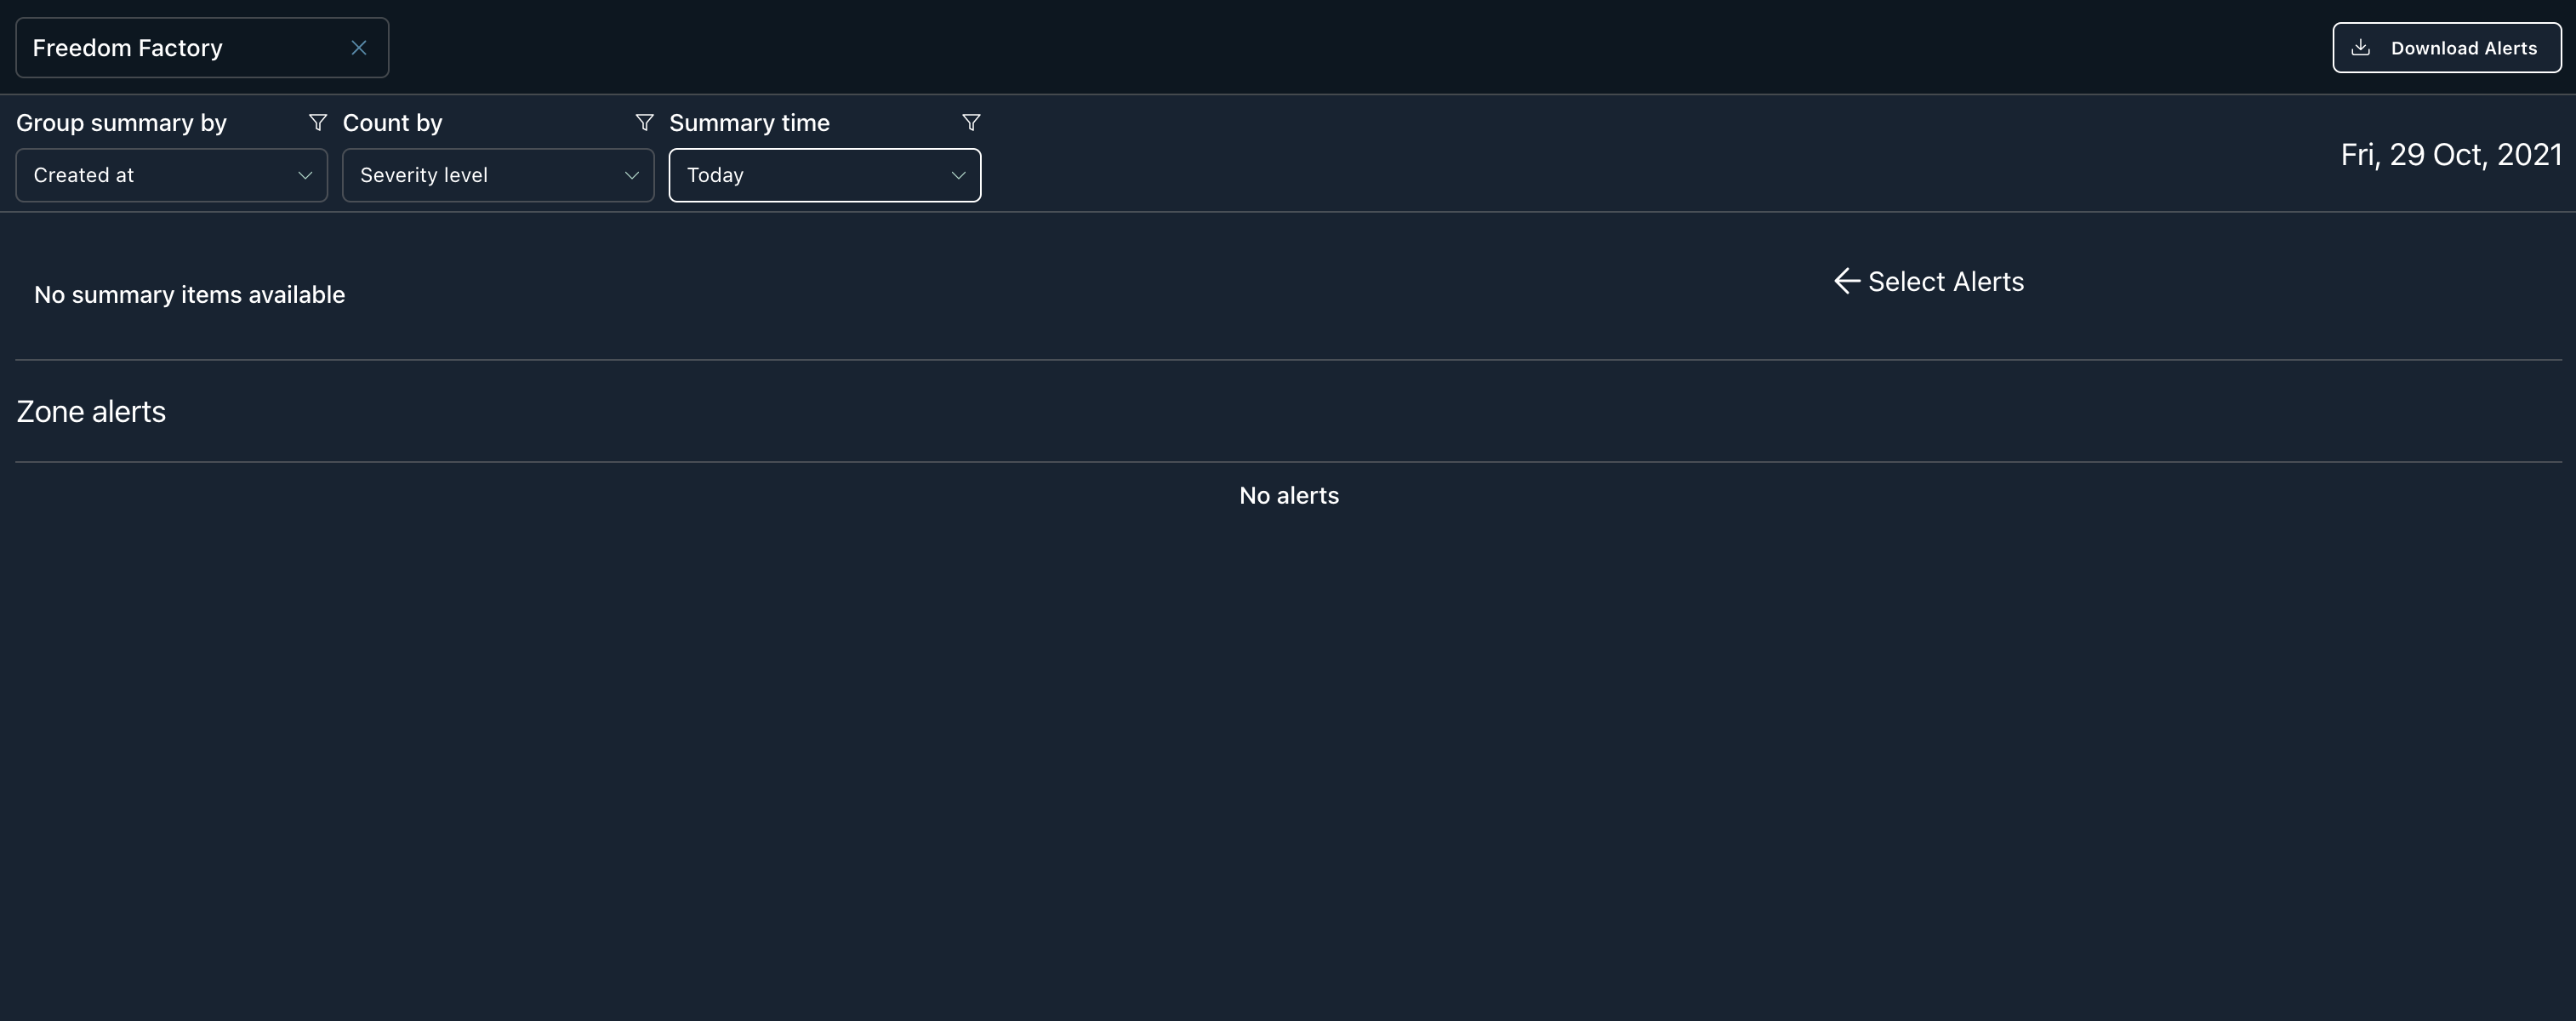Click the Zone alerts heading
The height and width of the screenshot is (1021, 2576).
91,411
